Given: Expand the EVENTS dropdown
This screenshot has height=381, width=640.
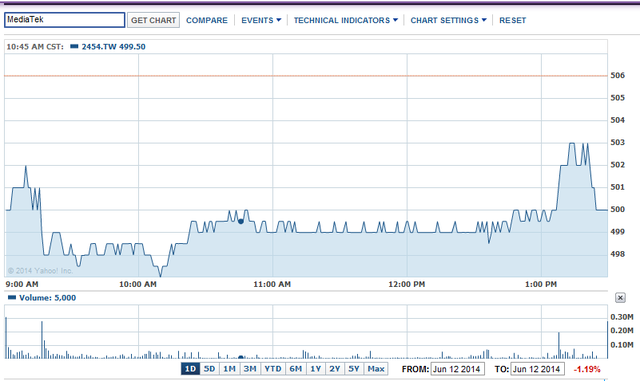Looking at the screenshot, I should pyautogui.click(x=261, y=20).
